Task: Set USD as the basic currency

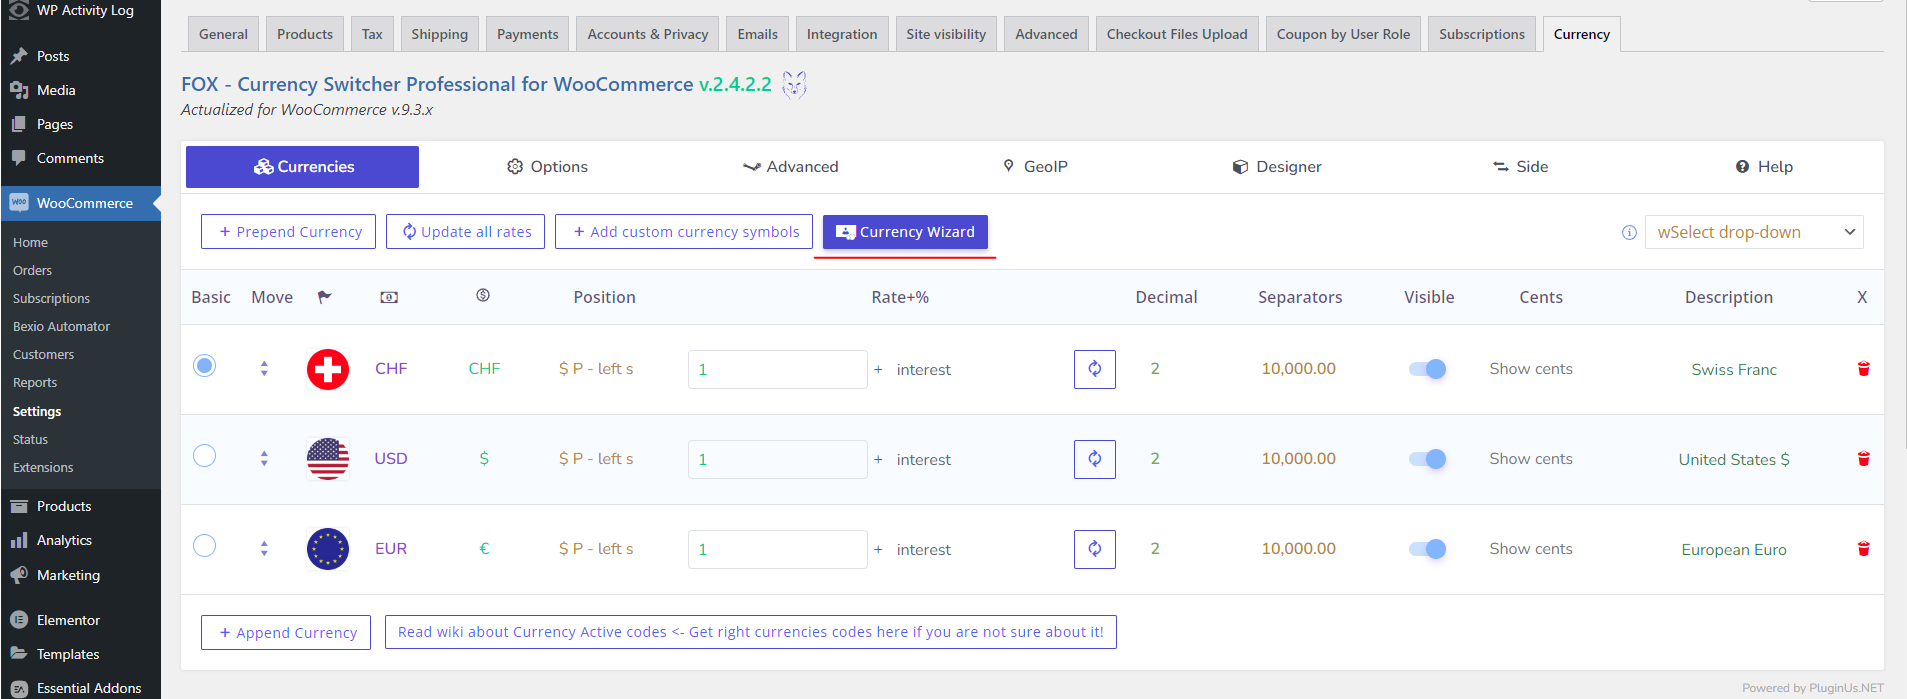Action: tap(204, 456)
